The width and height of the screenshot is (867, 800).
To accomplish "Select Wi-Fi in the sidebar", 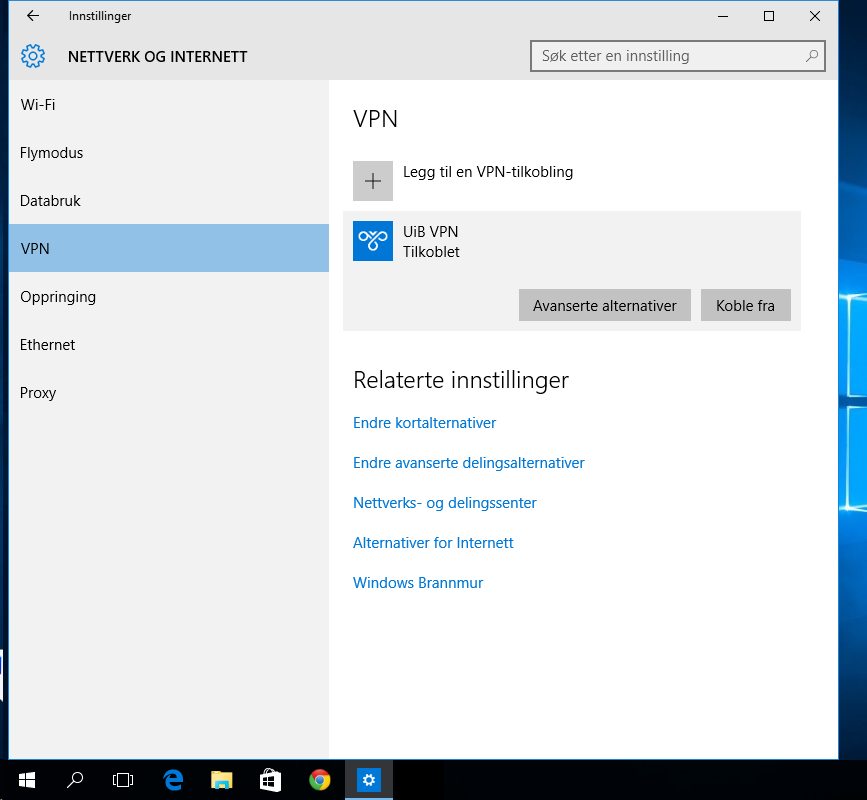I will pos(38,105).
